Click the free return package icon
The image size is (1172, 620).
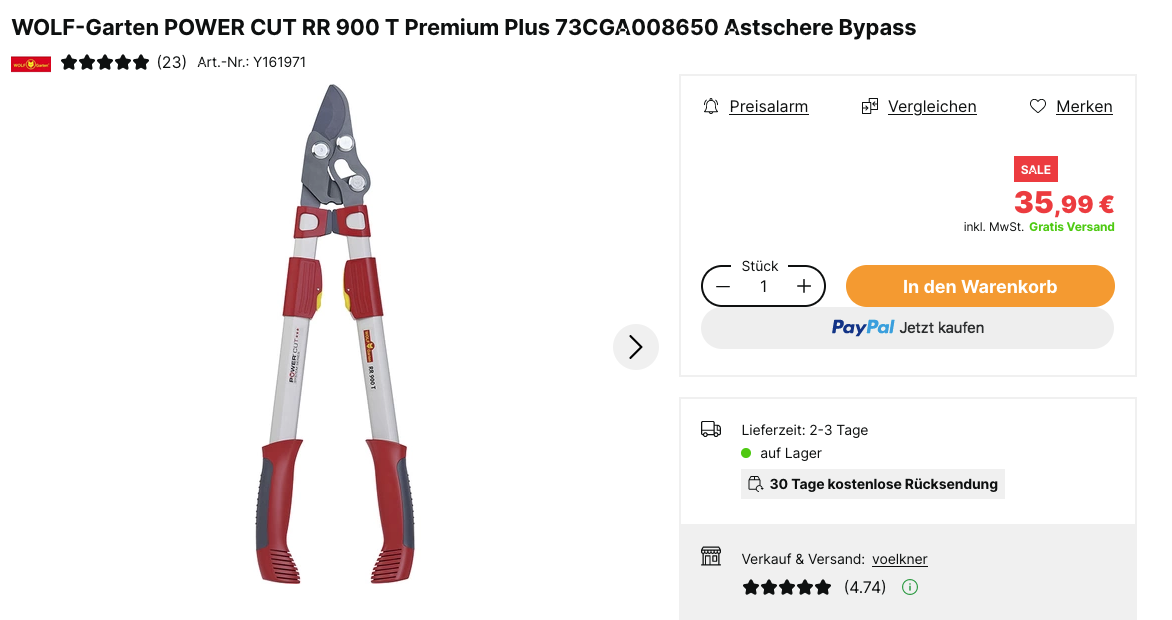coord(756,485)
